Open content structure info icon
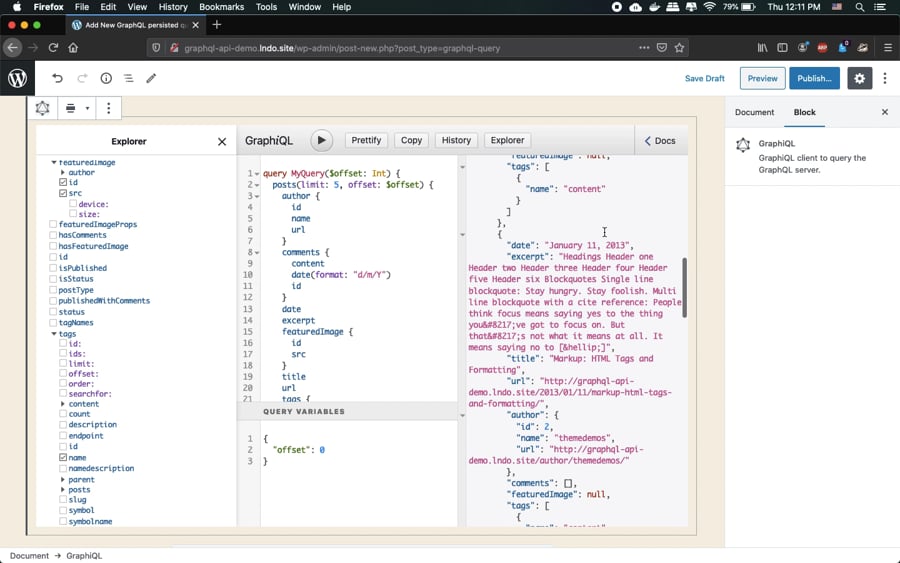 (106, 78)
